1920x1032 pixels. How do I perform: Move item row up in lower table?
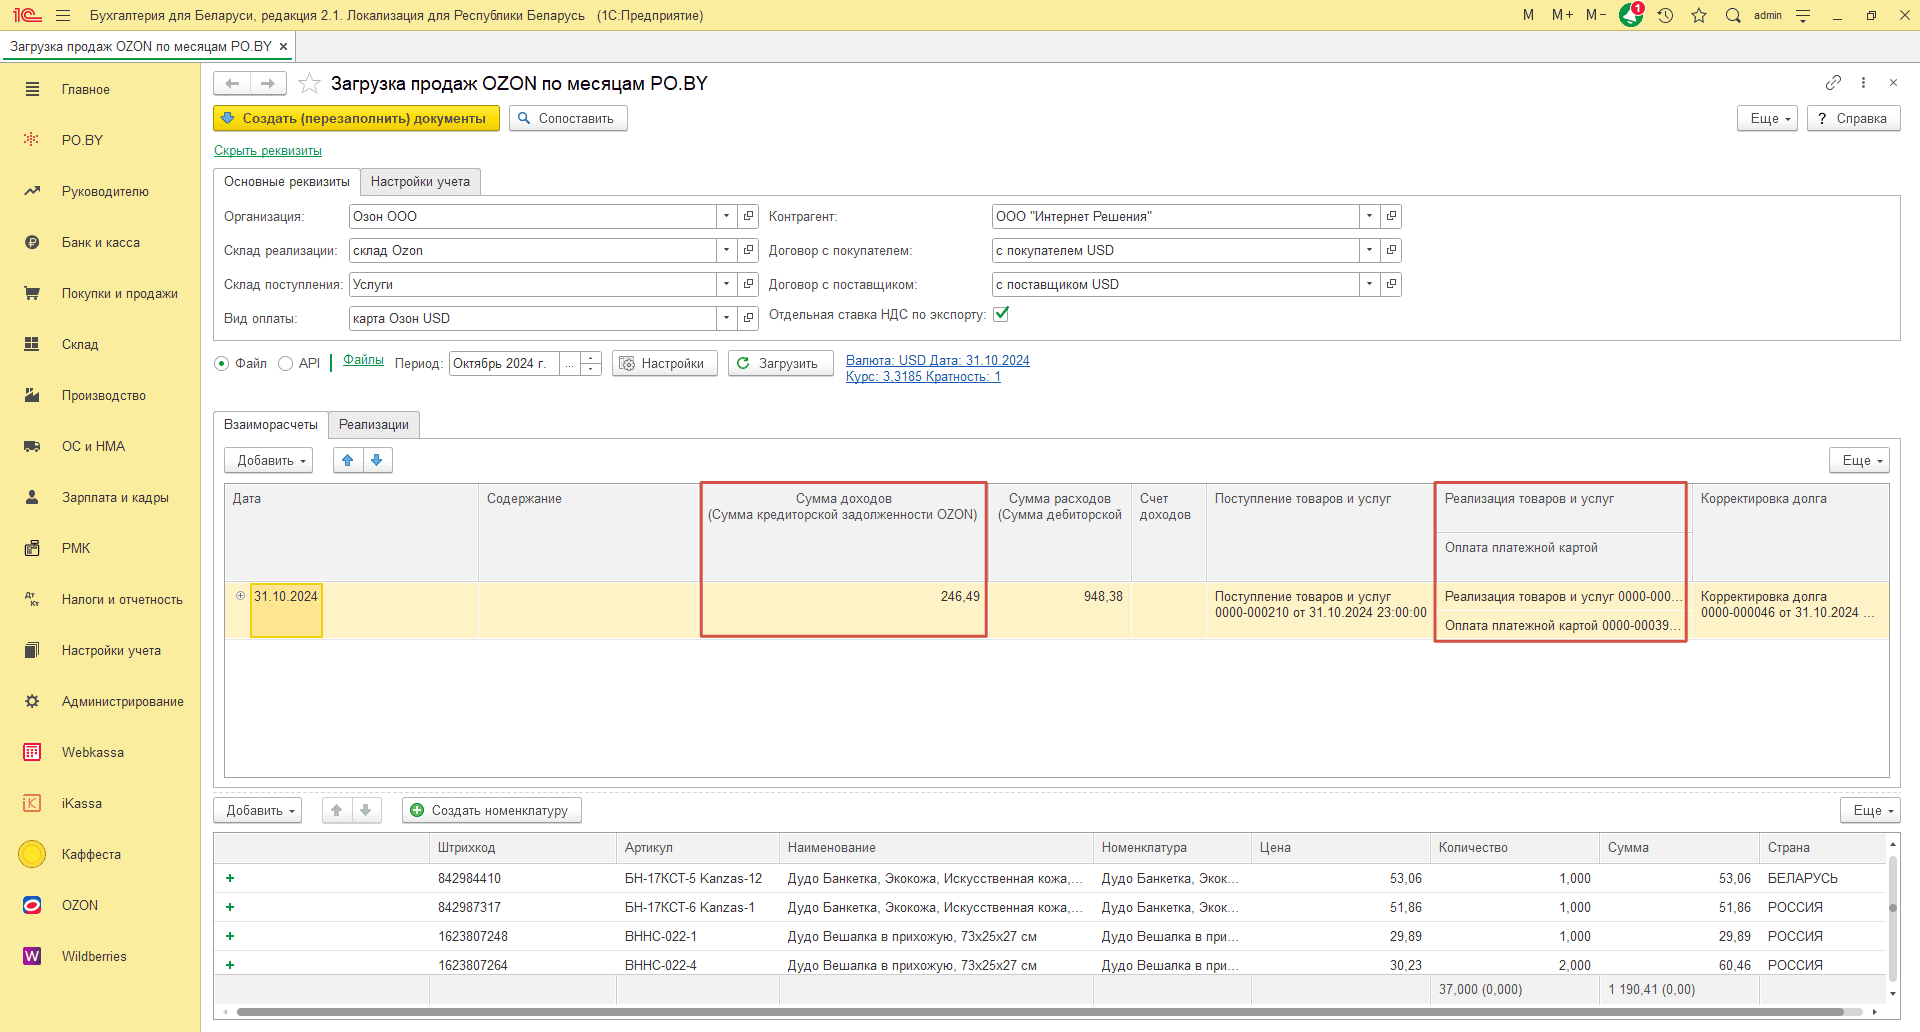[x=337, y=810]
